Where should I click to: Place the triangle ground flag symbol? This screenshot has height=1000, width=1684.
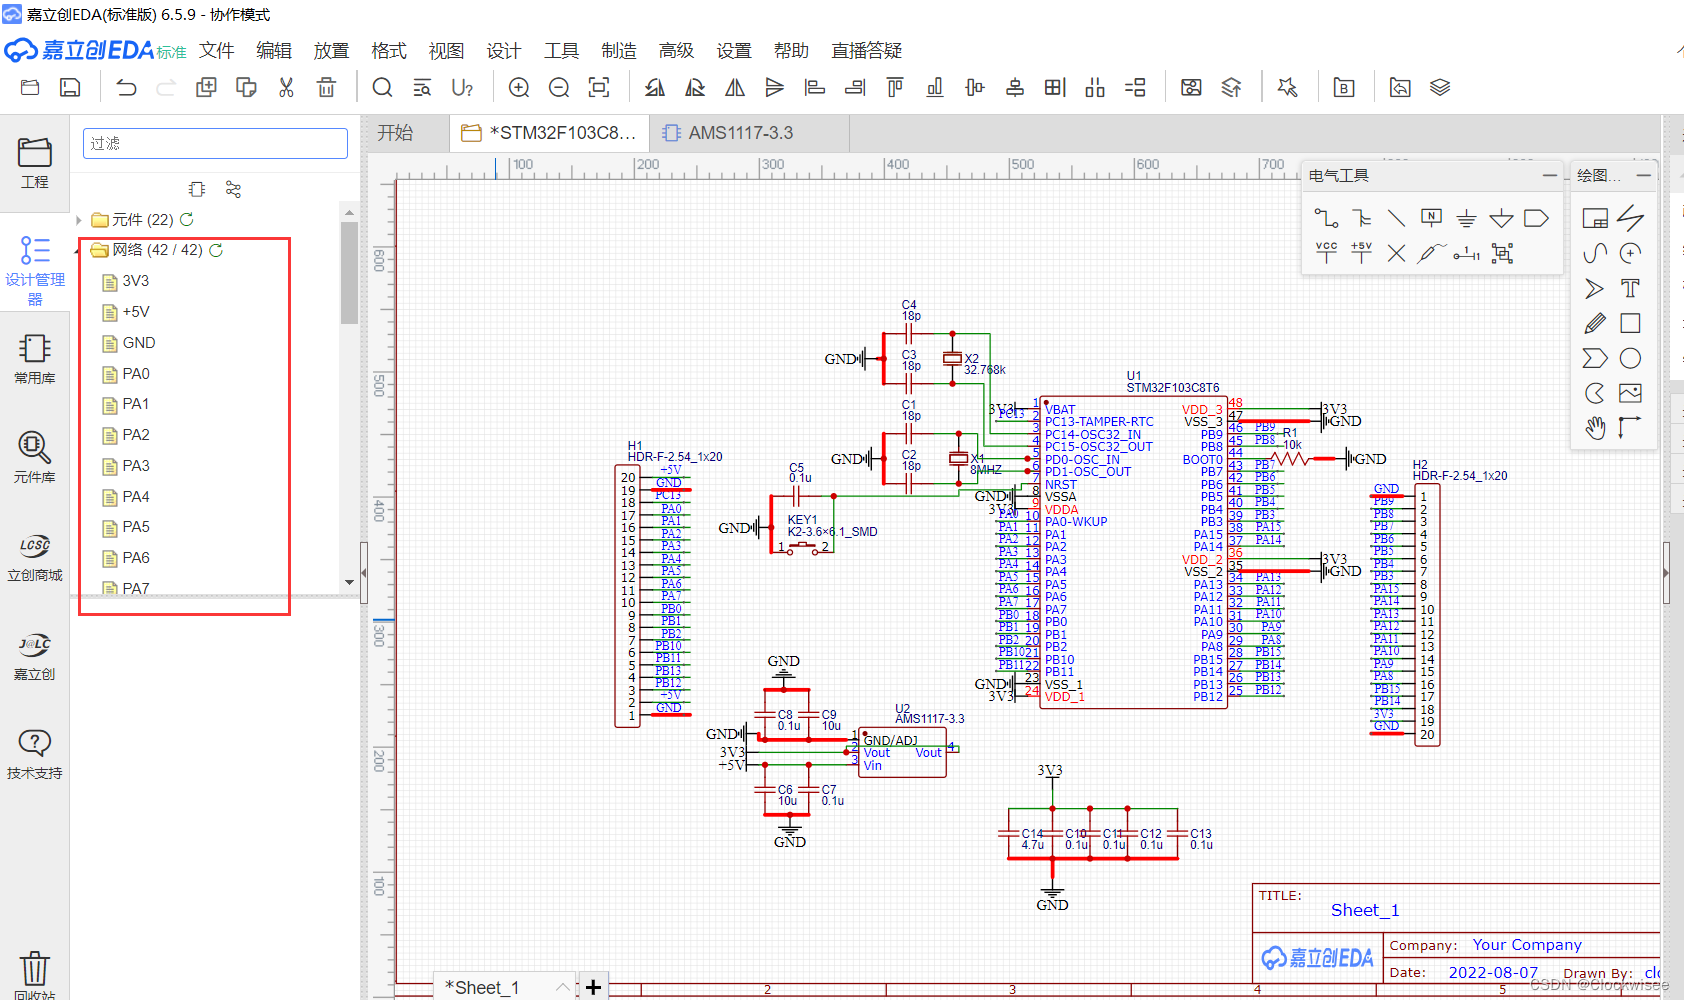click(x=1501, y=218)
